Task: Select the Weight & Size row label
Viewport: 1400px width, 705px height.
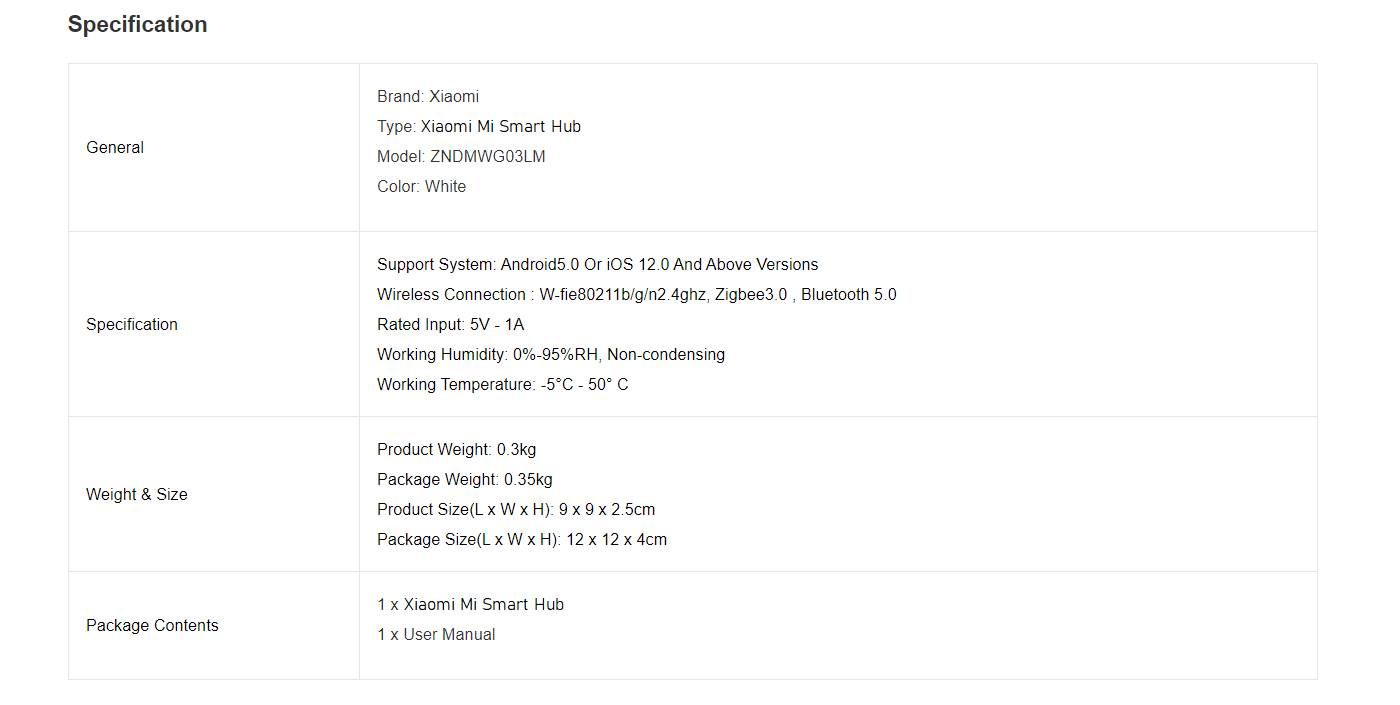Action: pos(137,494)
